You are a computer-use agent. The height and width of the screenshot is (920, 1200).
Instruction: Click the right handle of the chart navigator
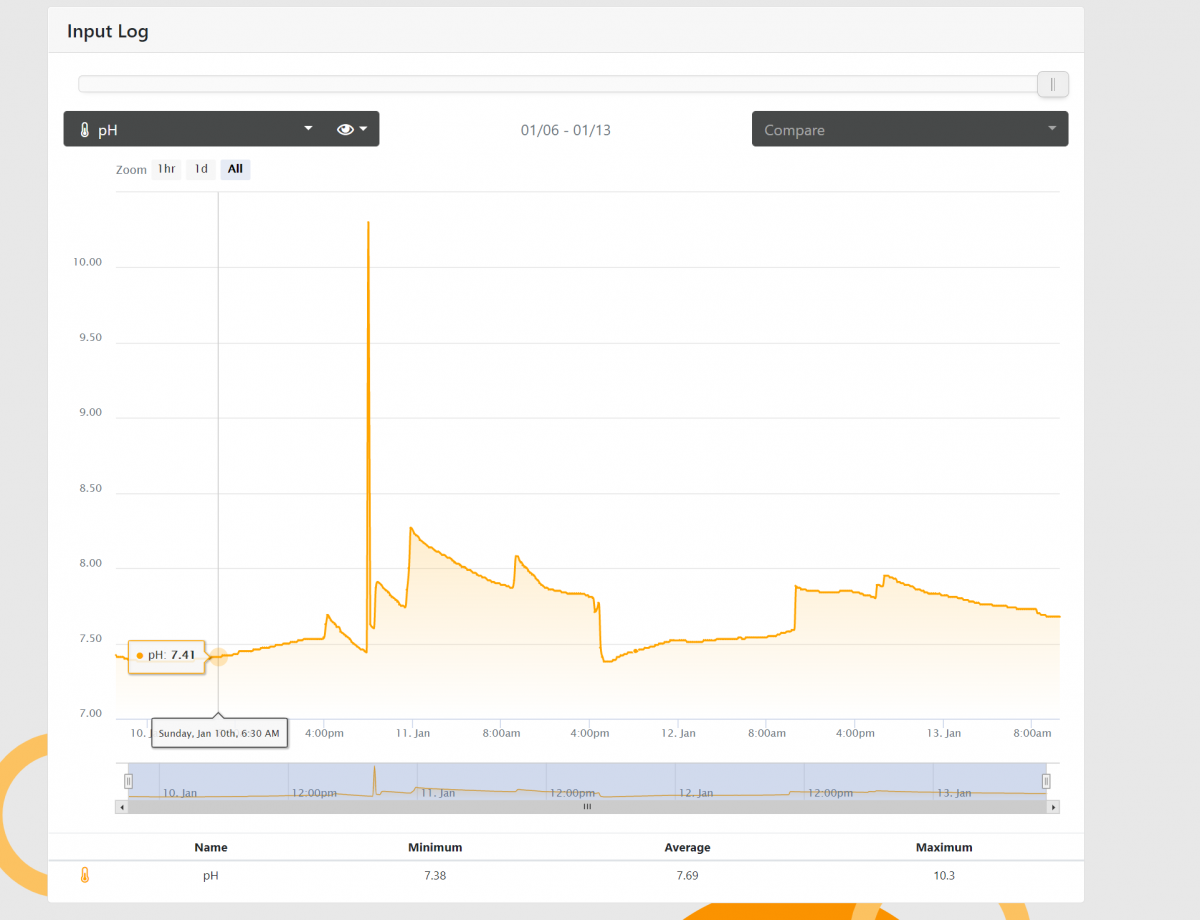click(x=1046, y=781)
